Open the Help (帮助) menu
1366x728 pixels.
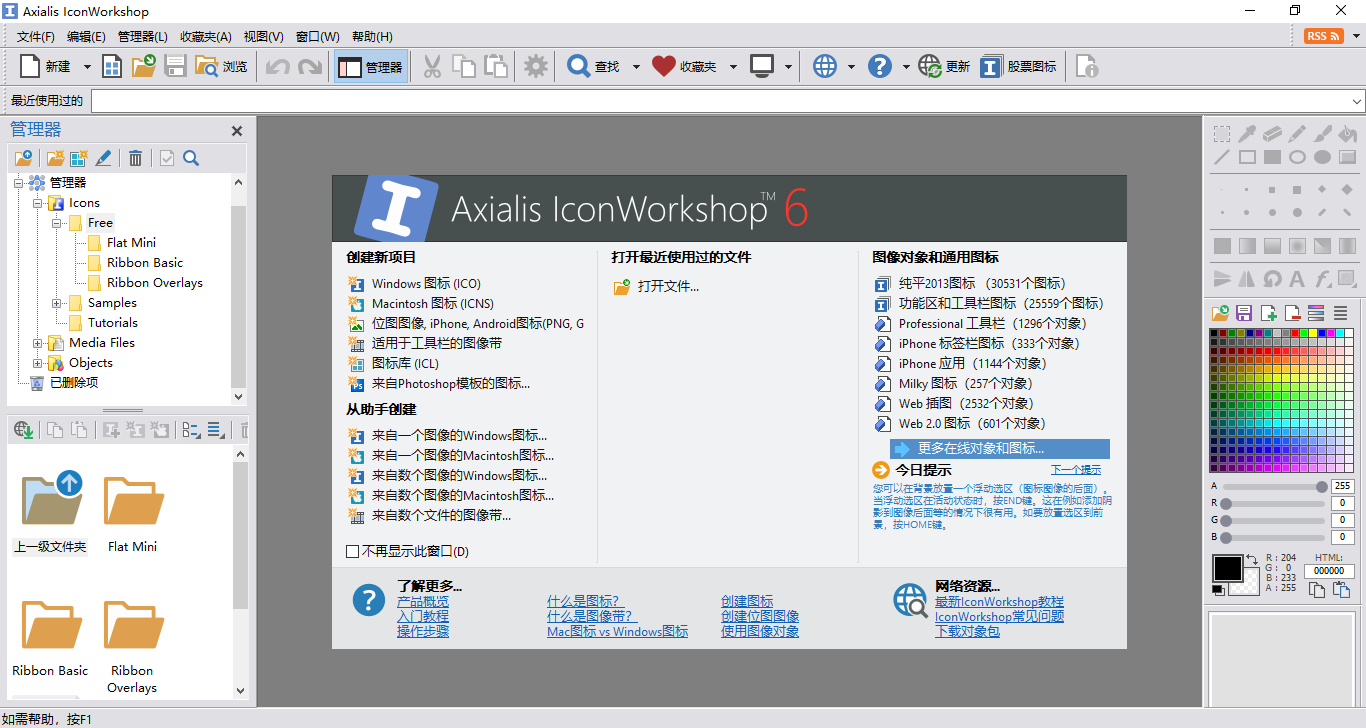point(372,37)
